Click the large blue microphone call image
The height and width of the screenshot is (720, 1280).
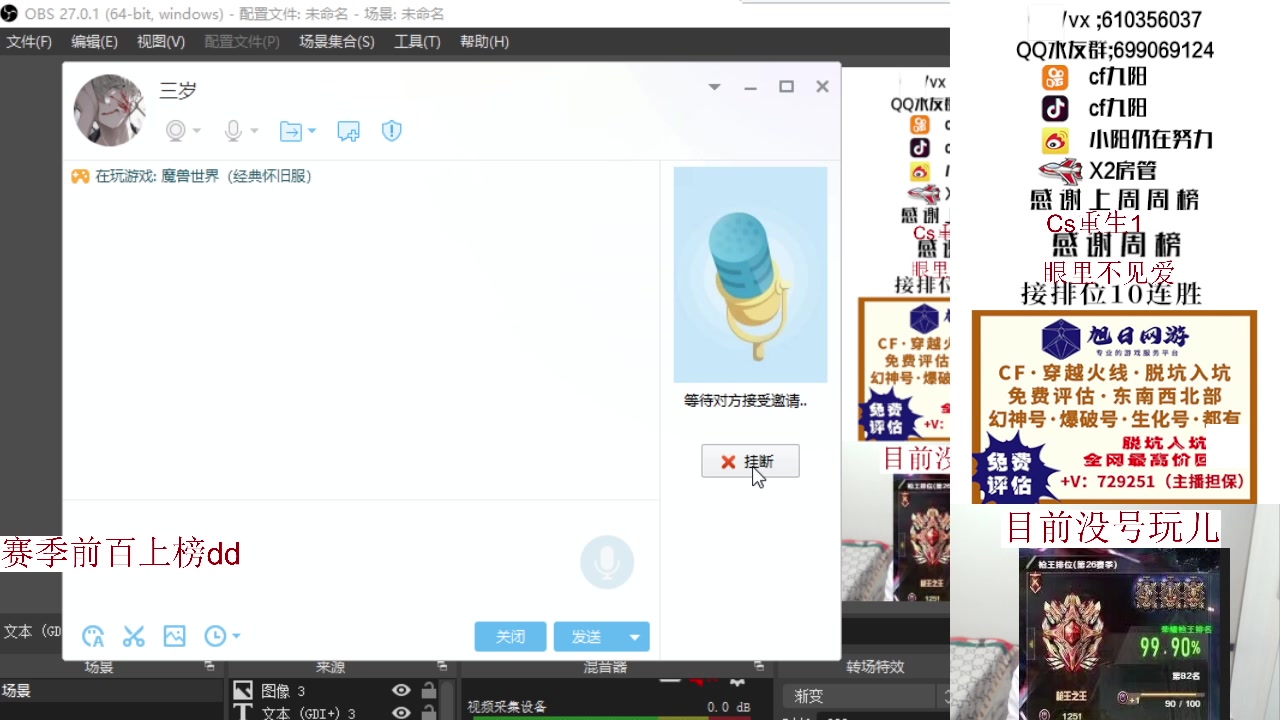coord(750,275)
